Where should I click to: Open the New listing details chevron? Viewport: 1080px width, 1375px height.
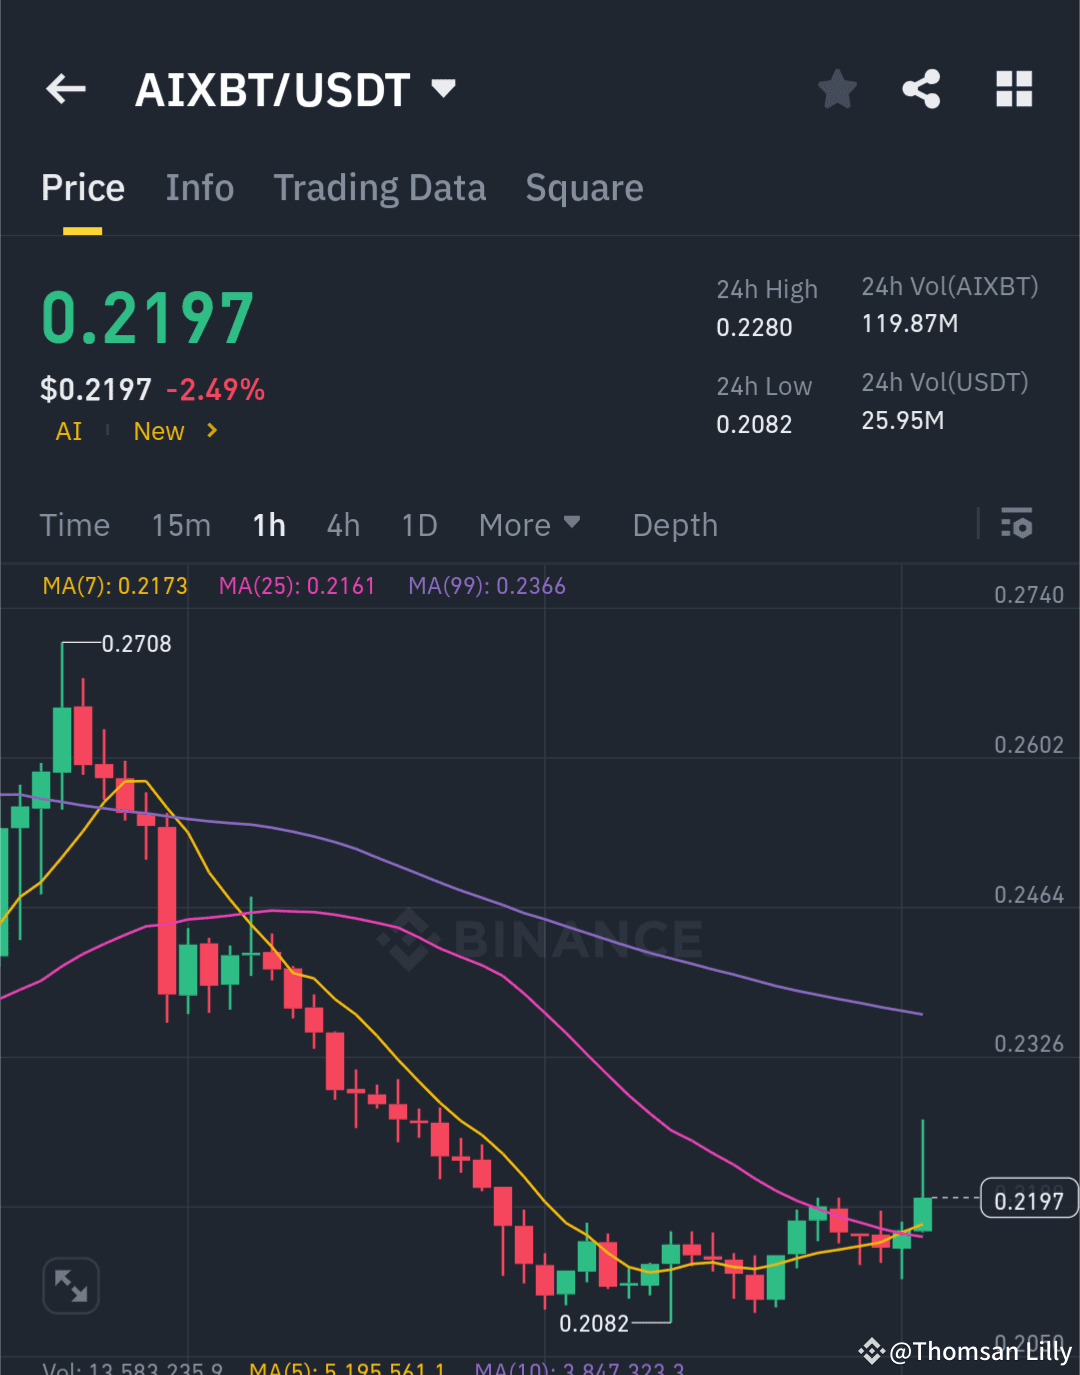(x=211, y=431)
